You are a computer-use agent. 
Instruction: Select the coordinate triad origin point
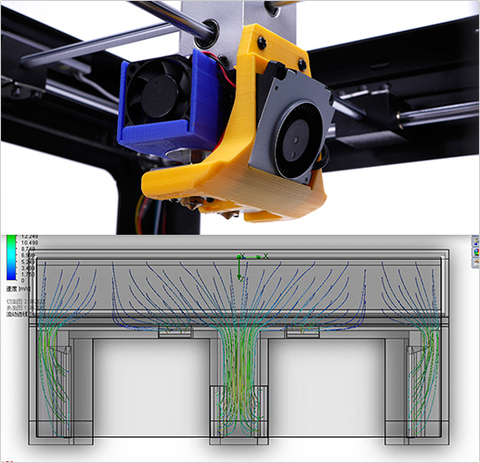click(x=239, y=257)
